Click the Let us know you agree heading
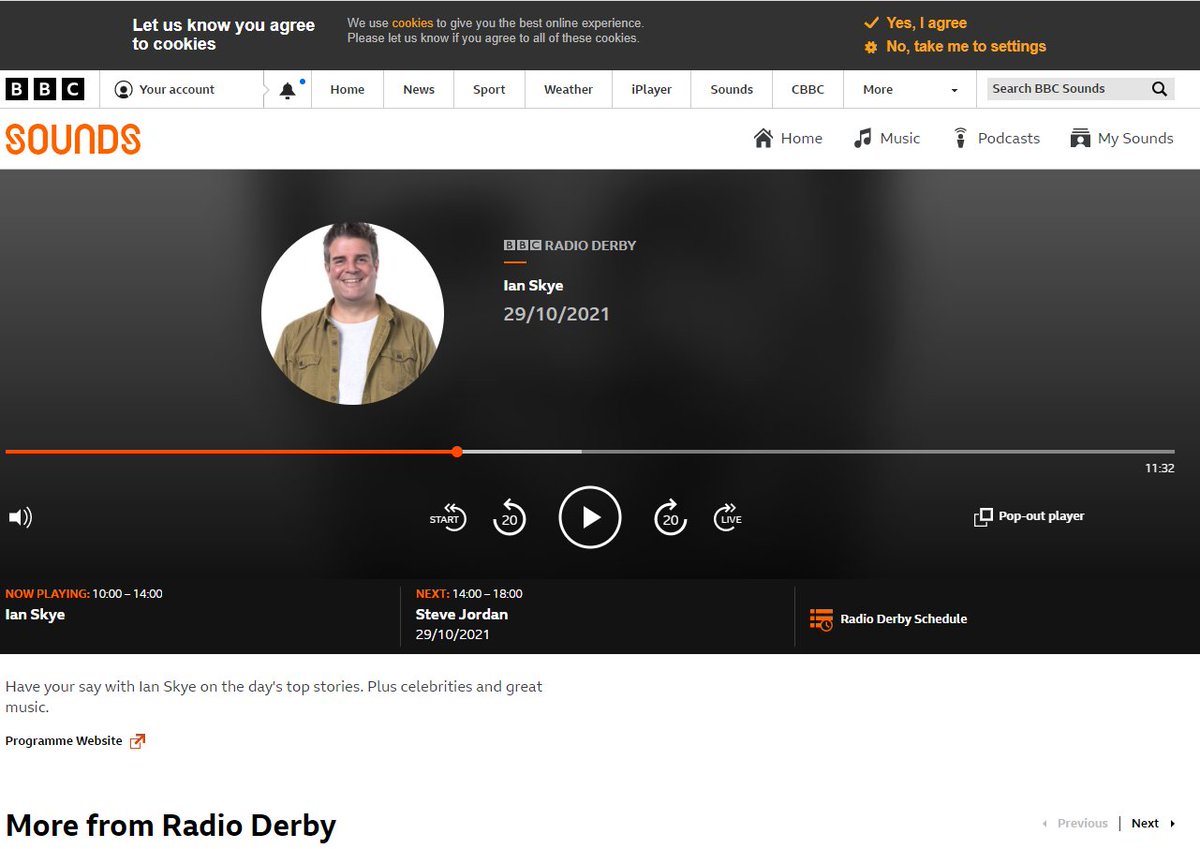Screen dimensions: 1200x849 [x=224, y=35]
